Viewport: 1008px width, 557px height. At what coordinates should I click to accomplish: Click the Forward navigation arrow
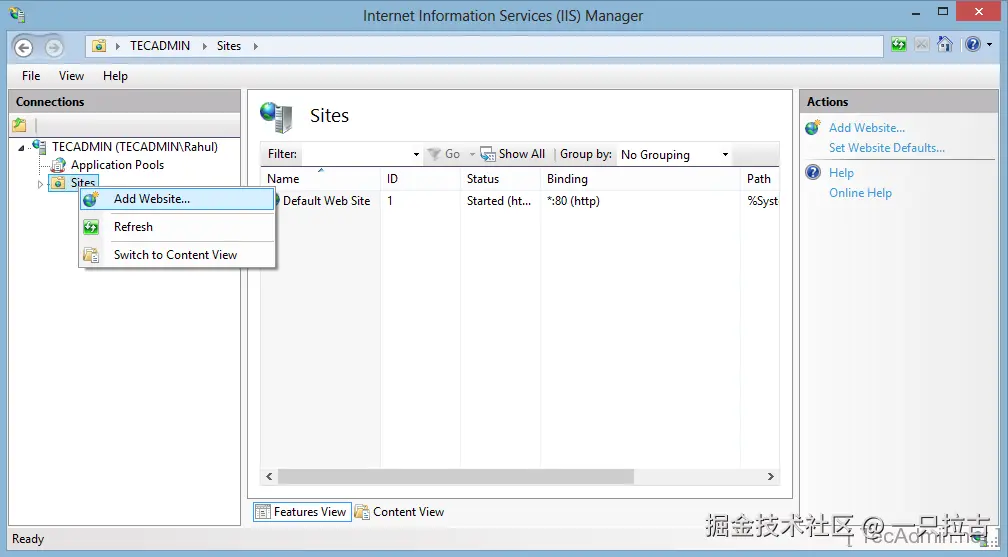pyautogui.click(x=54, y=47)
